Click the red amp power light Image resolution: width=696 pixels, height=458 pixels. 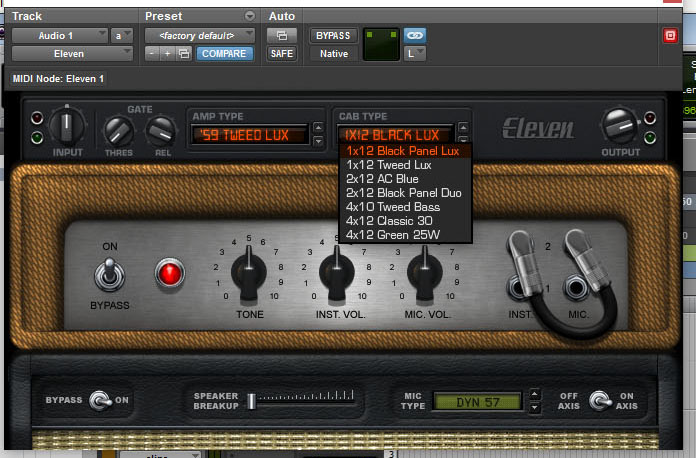pos(170,273)
